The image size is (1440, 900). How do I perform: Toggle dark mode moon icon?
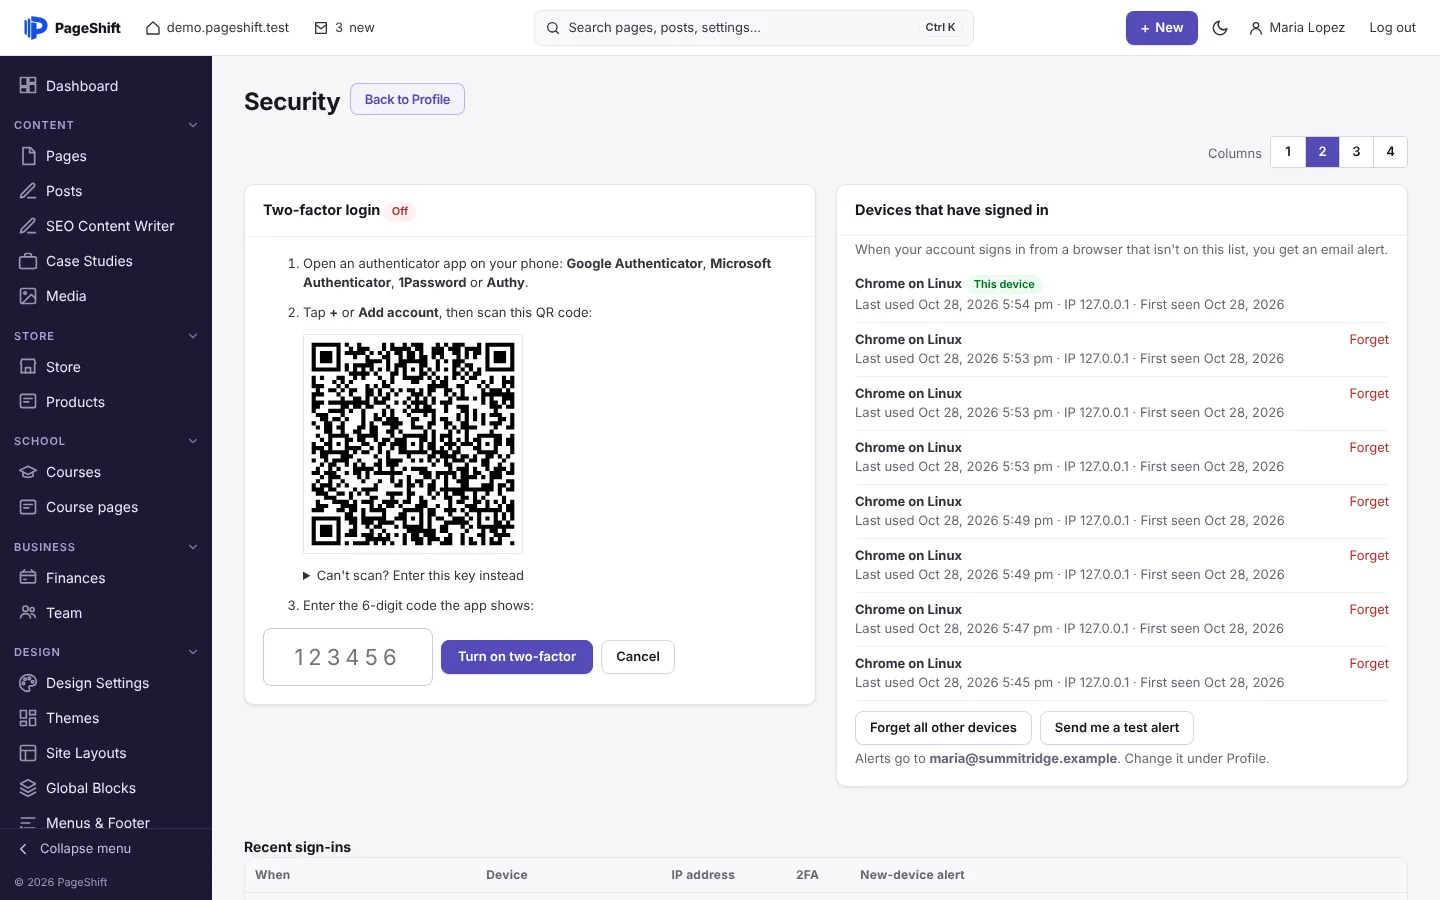pyautogui.click(x=1220, y=28)
